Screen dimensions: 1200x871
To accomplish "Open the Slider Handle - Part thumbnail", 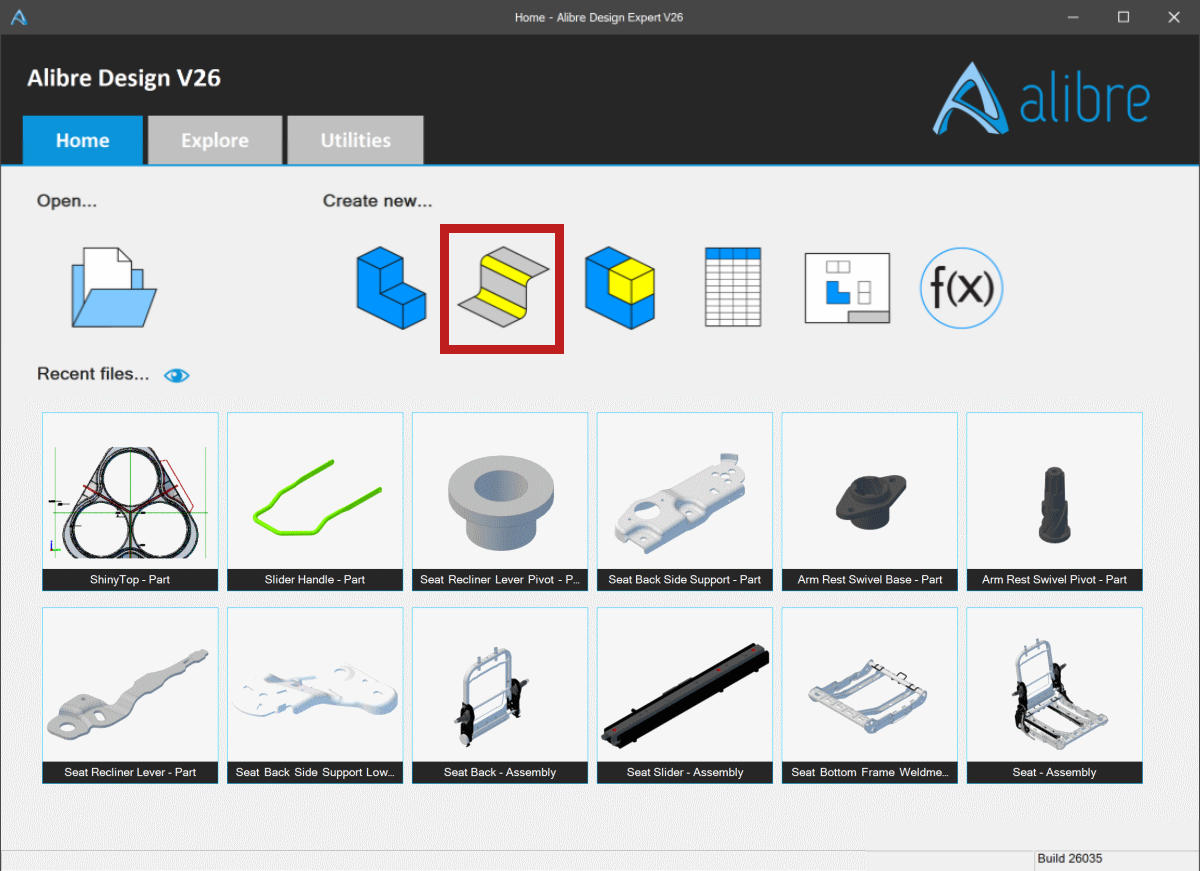I will 315,501.
